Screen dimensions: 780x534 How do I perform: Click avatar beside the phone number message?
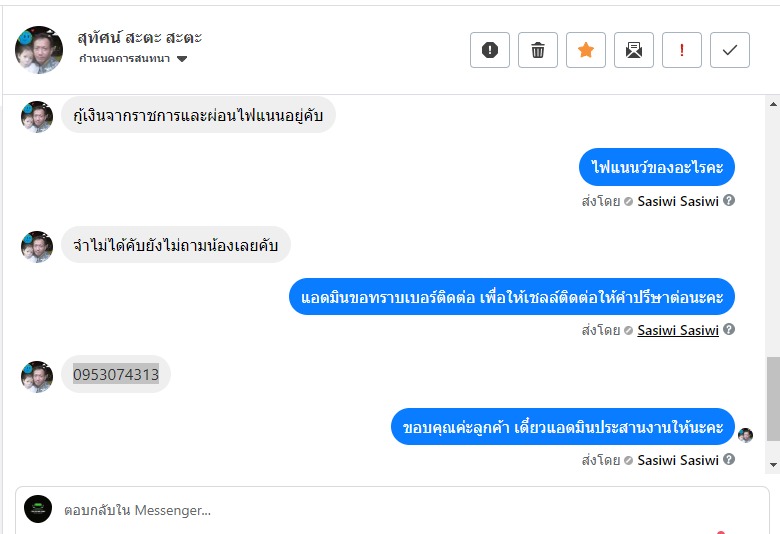37,376
